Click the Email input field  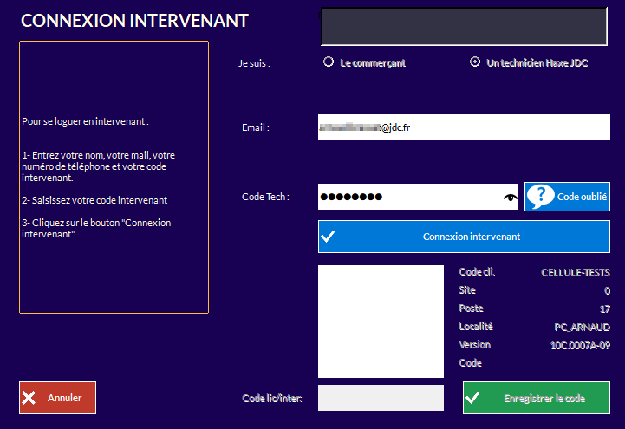463,128
